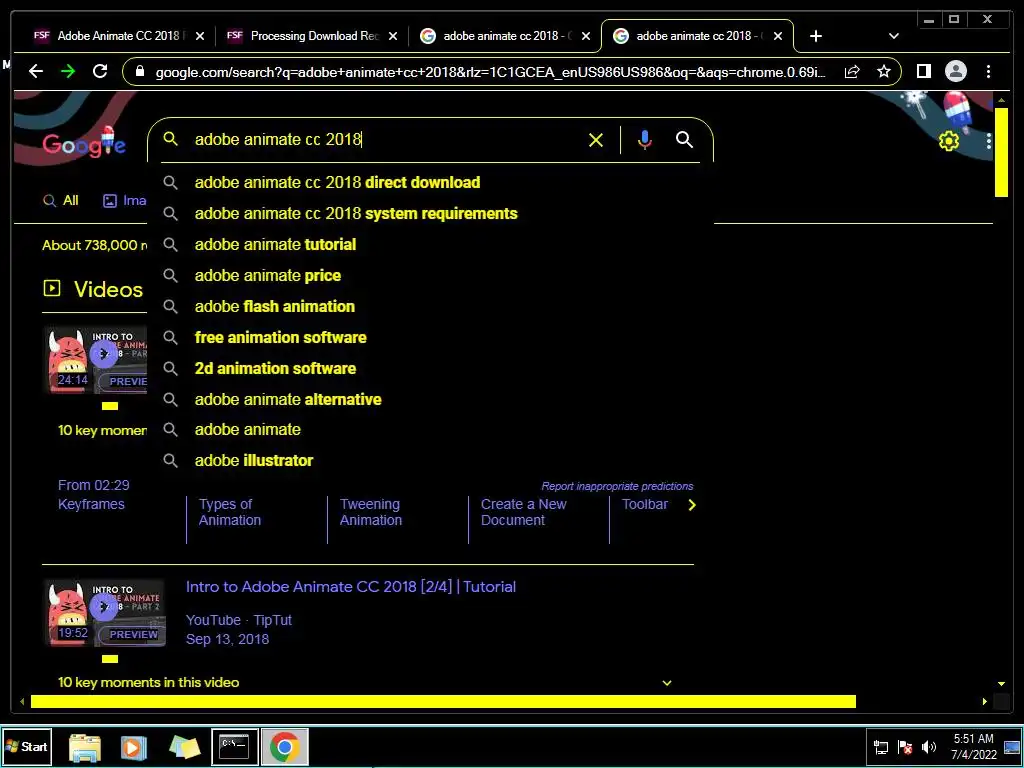The image size is (1024, 768).
Task: Open Windows Media Player from taskbar
Action: point(134,747)
